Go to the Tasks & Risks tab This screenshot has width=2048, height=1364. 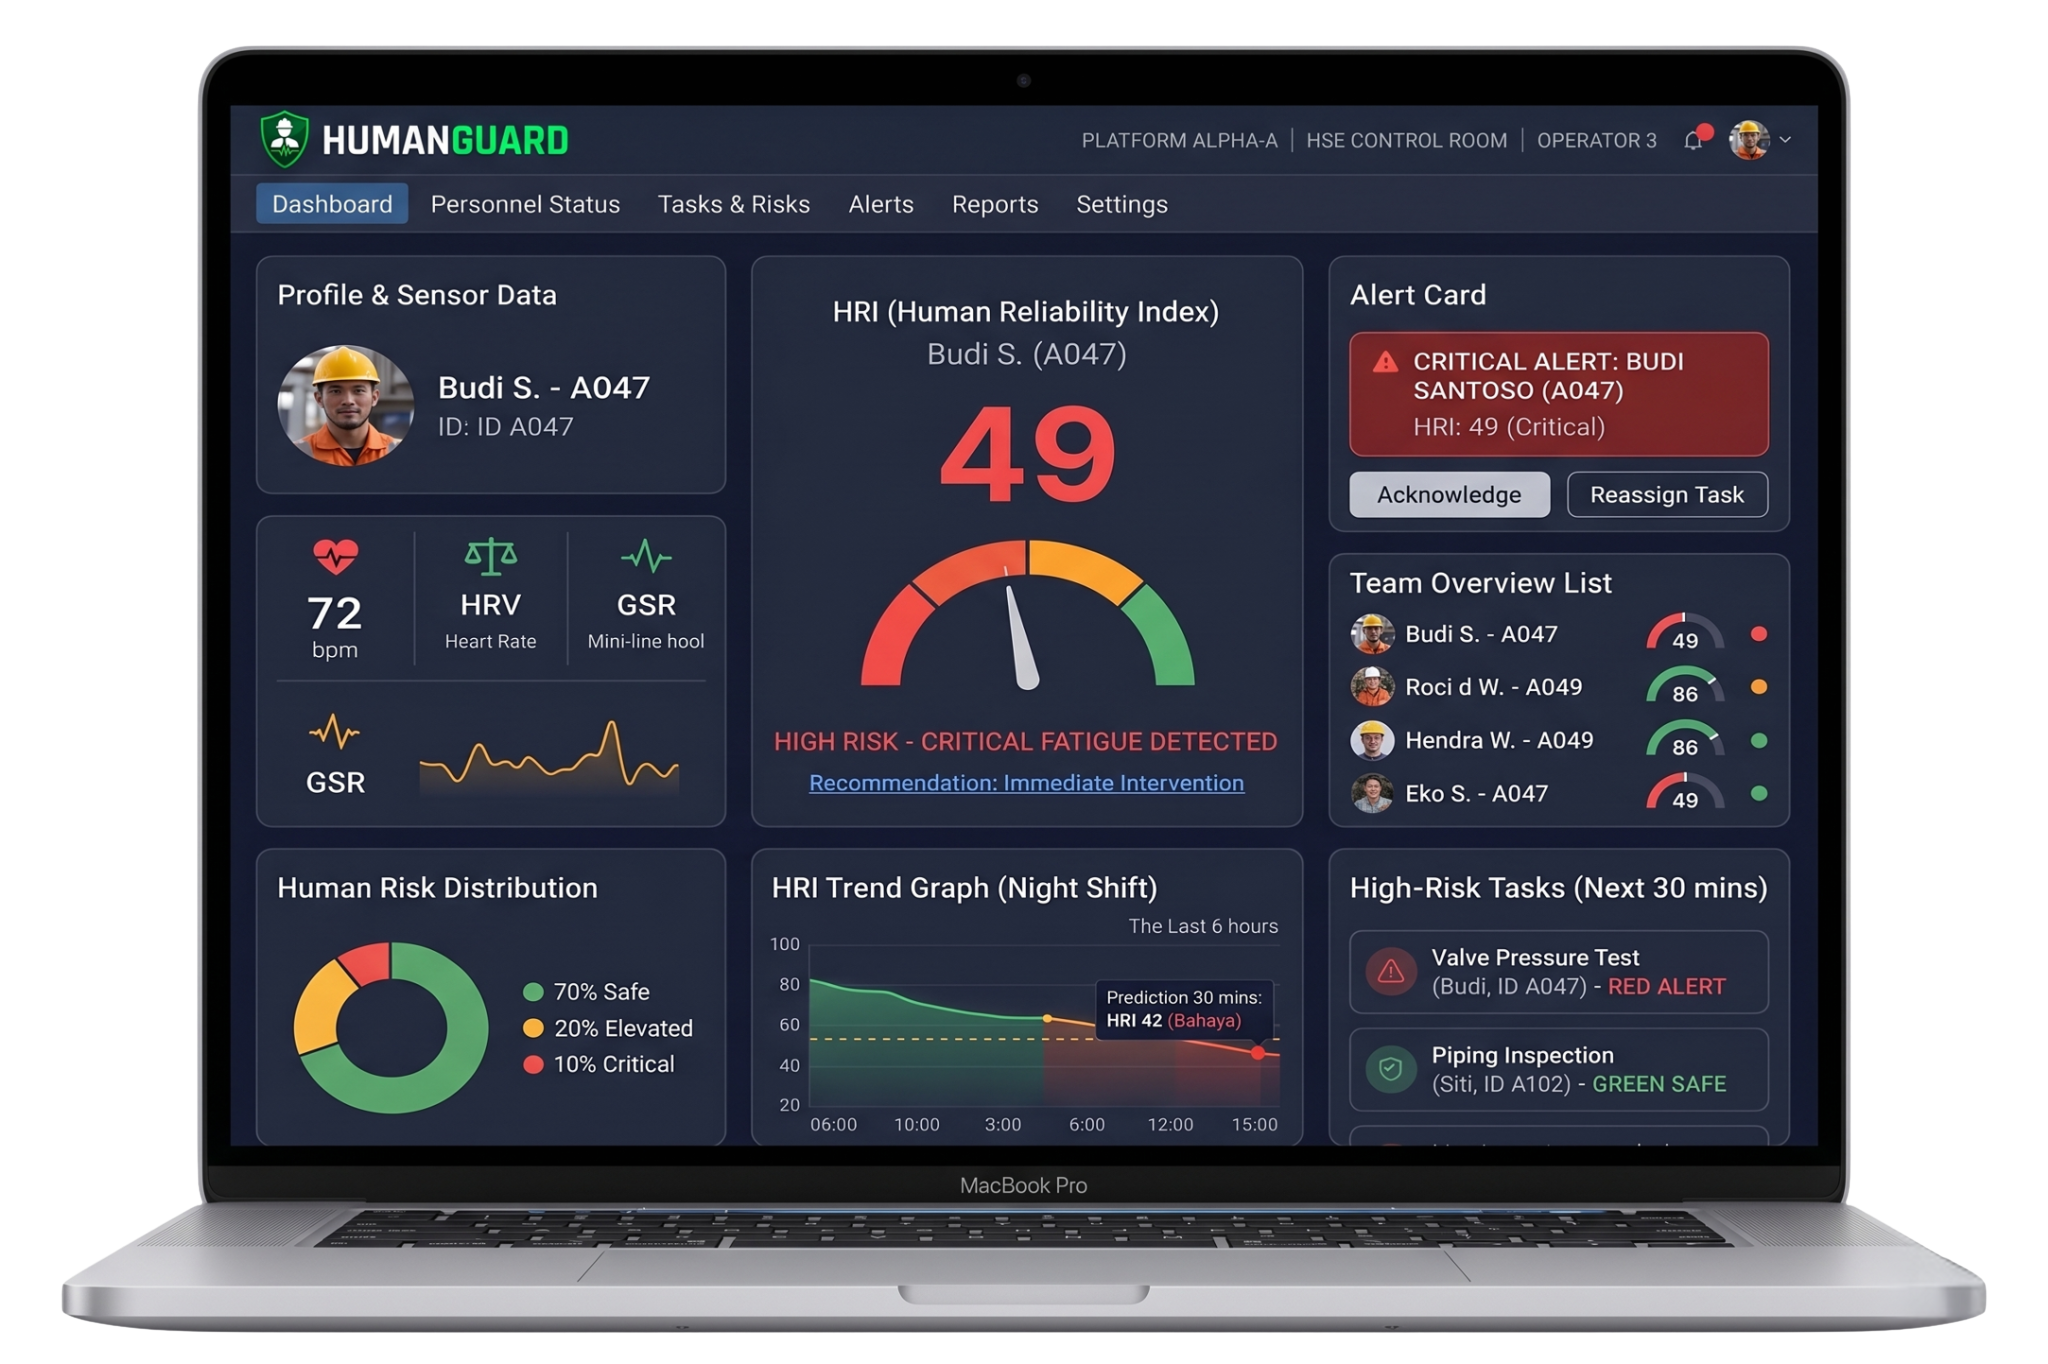pyautogui.click(x=734, y=204)
